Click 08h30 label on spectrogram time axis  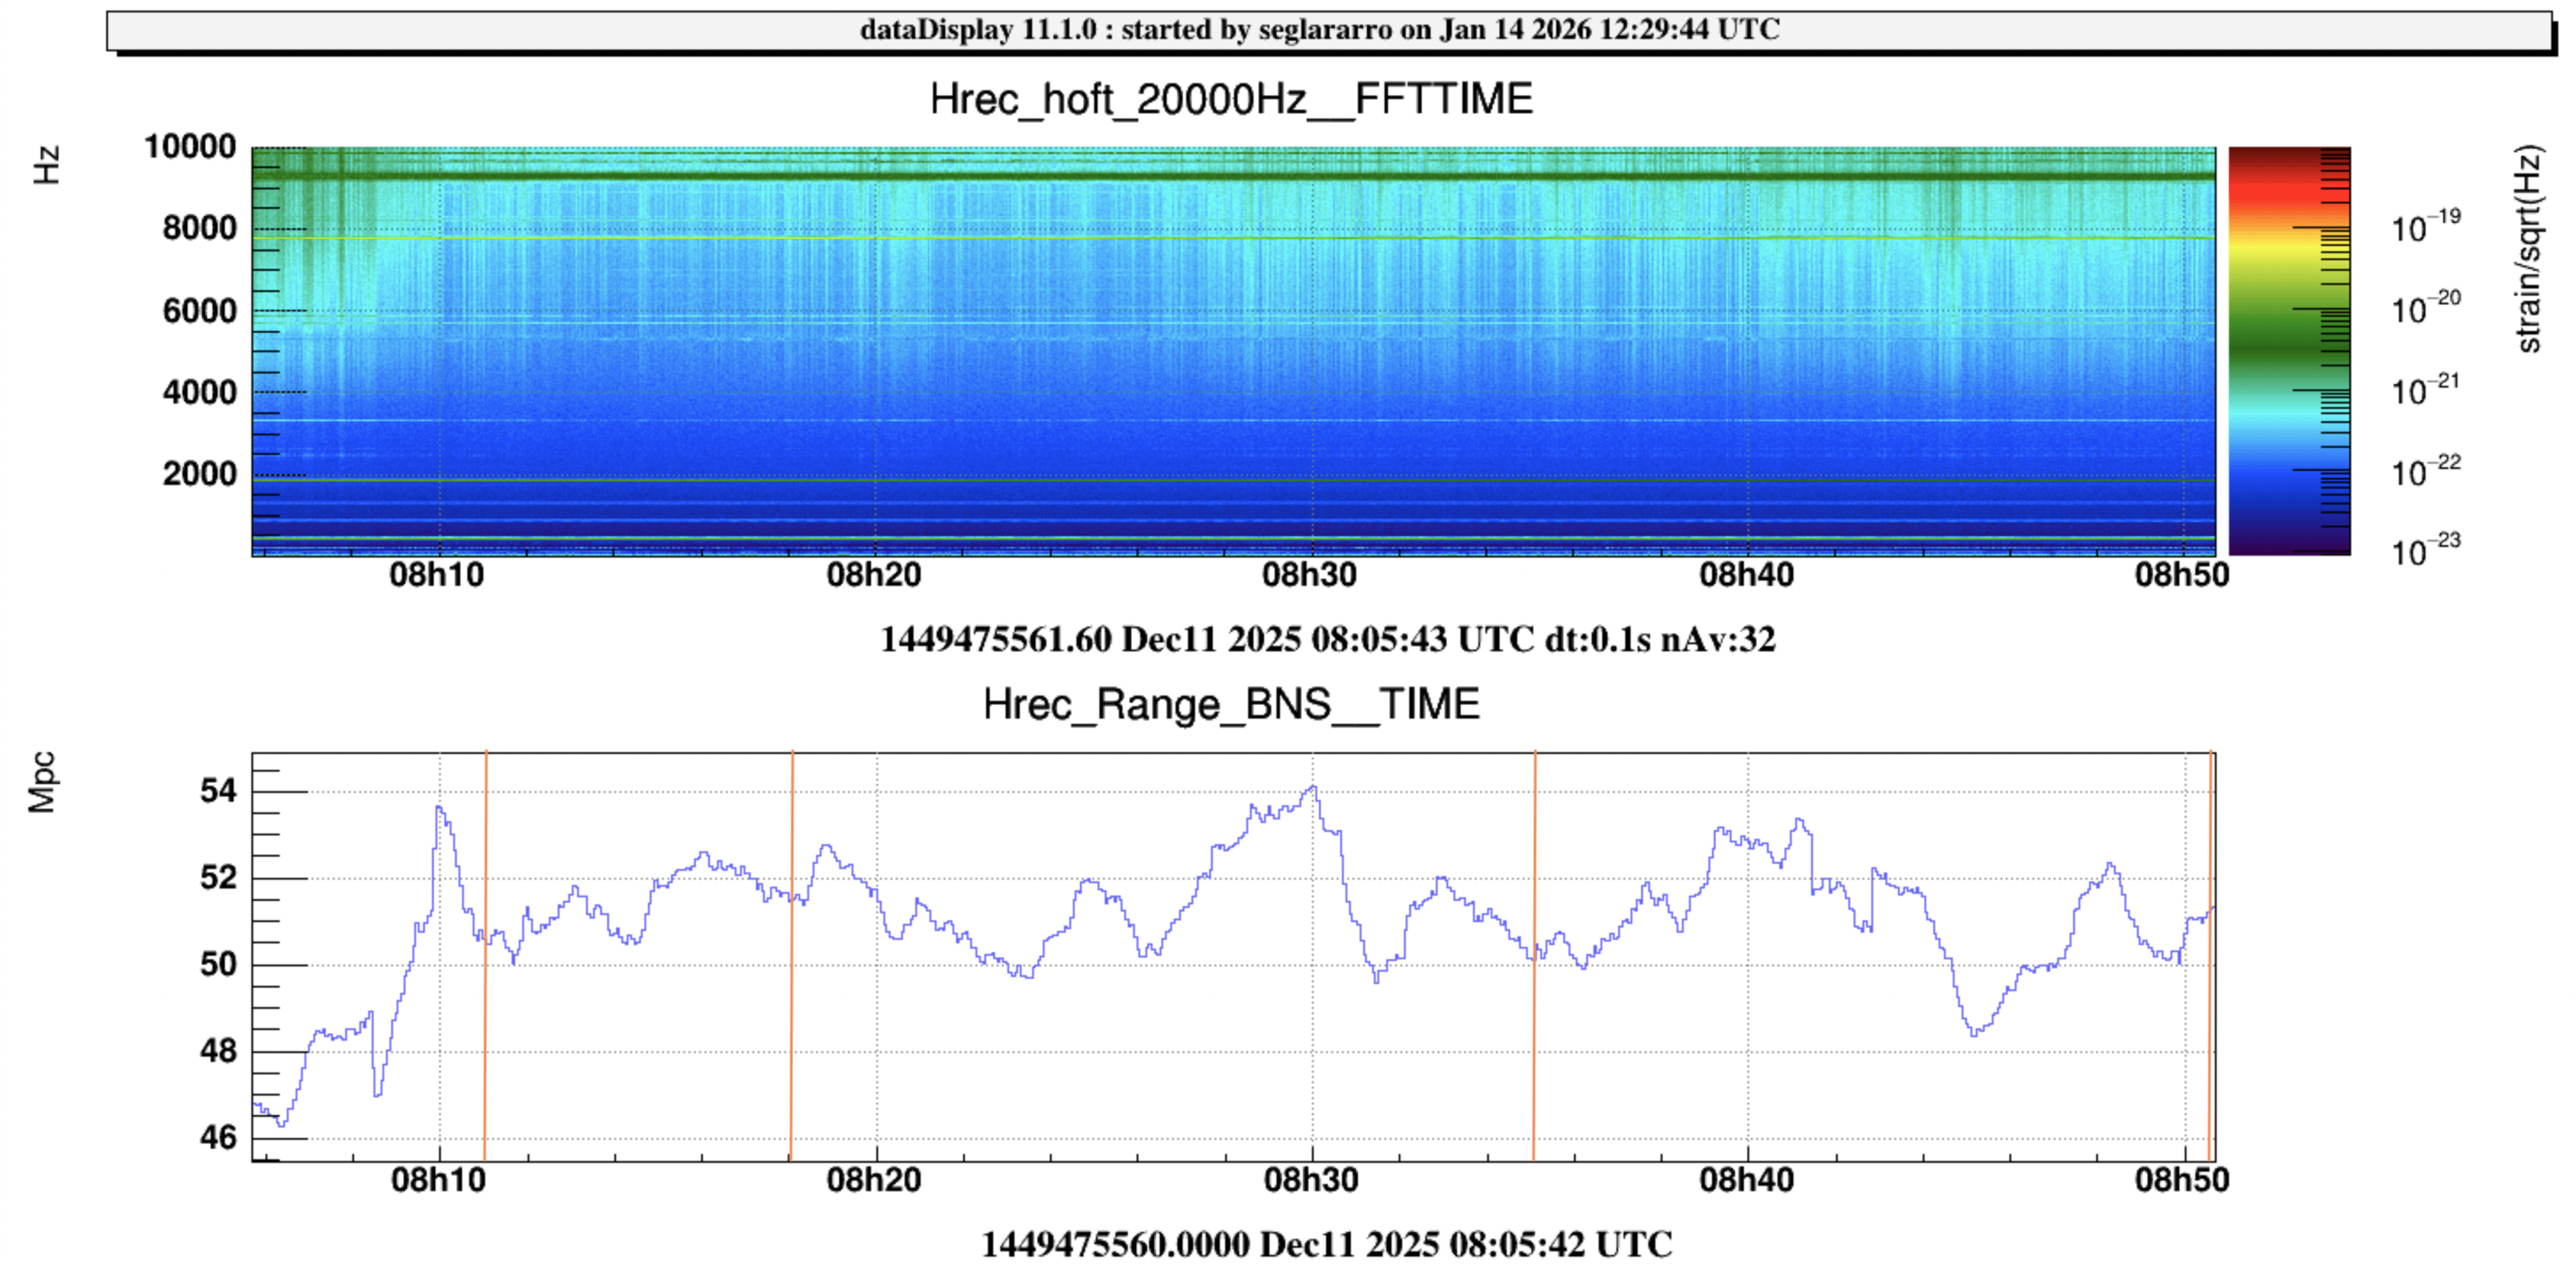[x=1310, y=575]
